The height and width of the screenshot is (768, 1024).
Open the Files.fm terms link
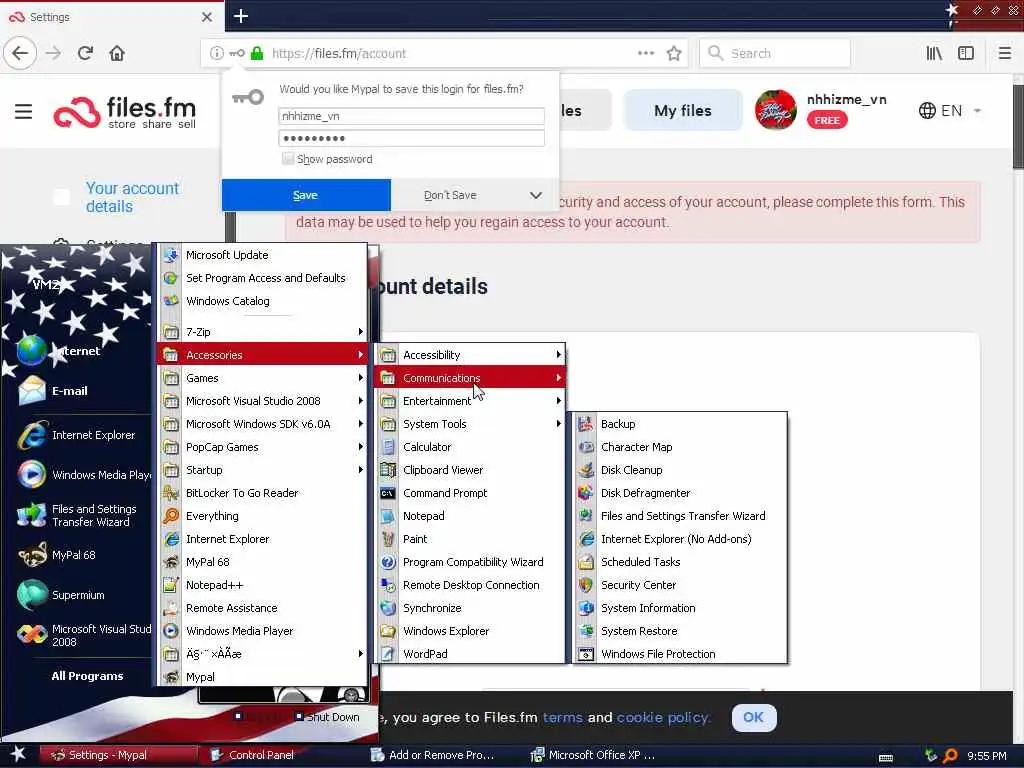coord(562,717)
